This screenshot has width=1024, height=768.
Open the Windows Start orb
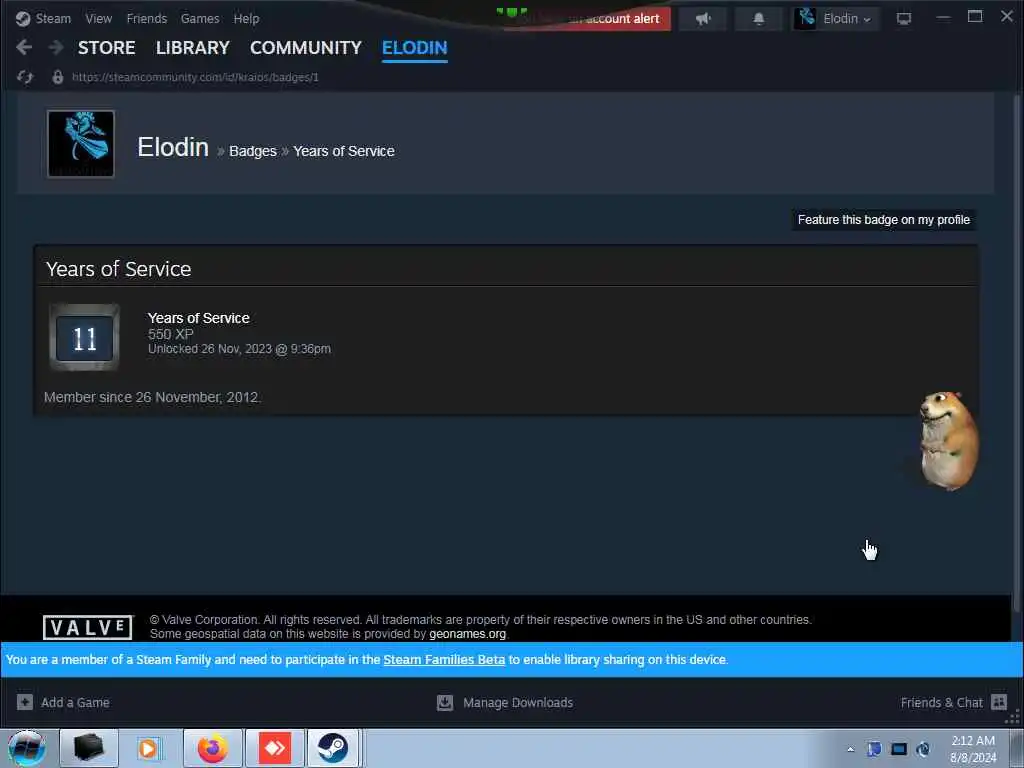27,748
